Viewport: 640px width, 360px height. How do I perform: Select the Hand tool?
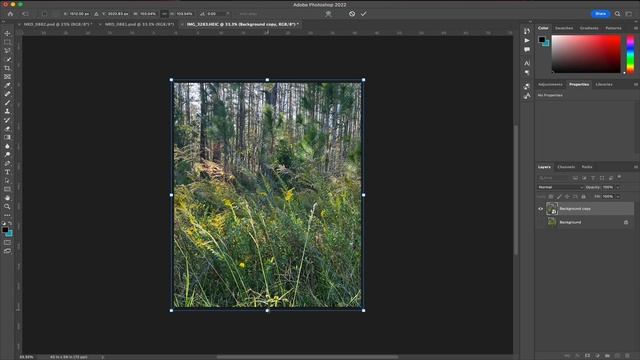pos(7,198)
